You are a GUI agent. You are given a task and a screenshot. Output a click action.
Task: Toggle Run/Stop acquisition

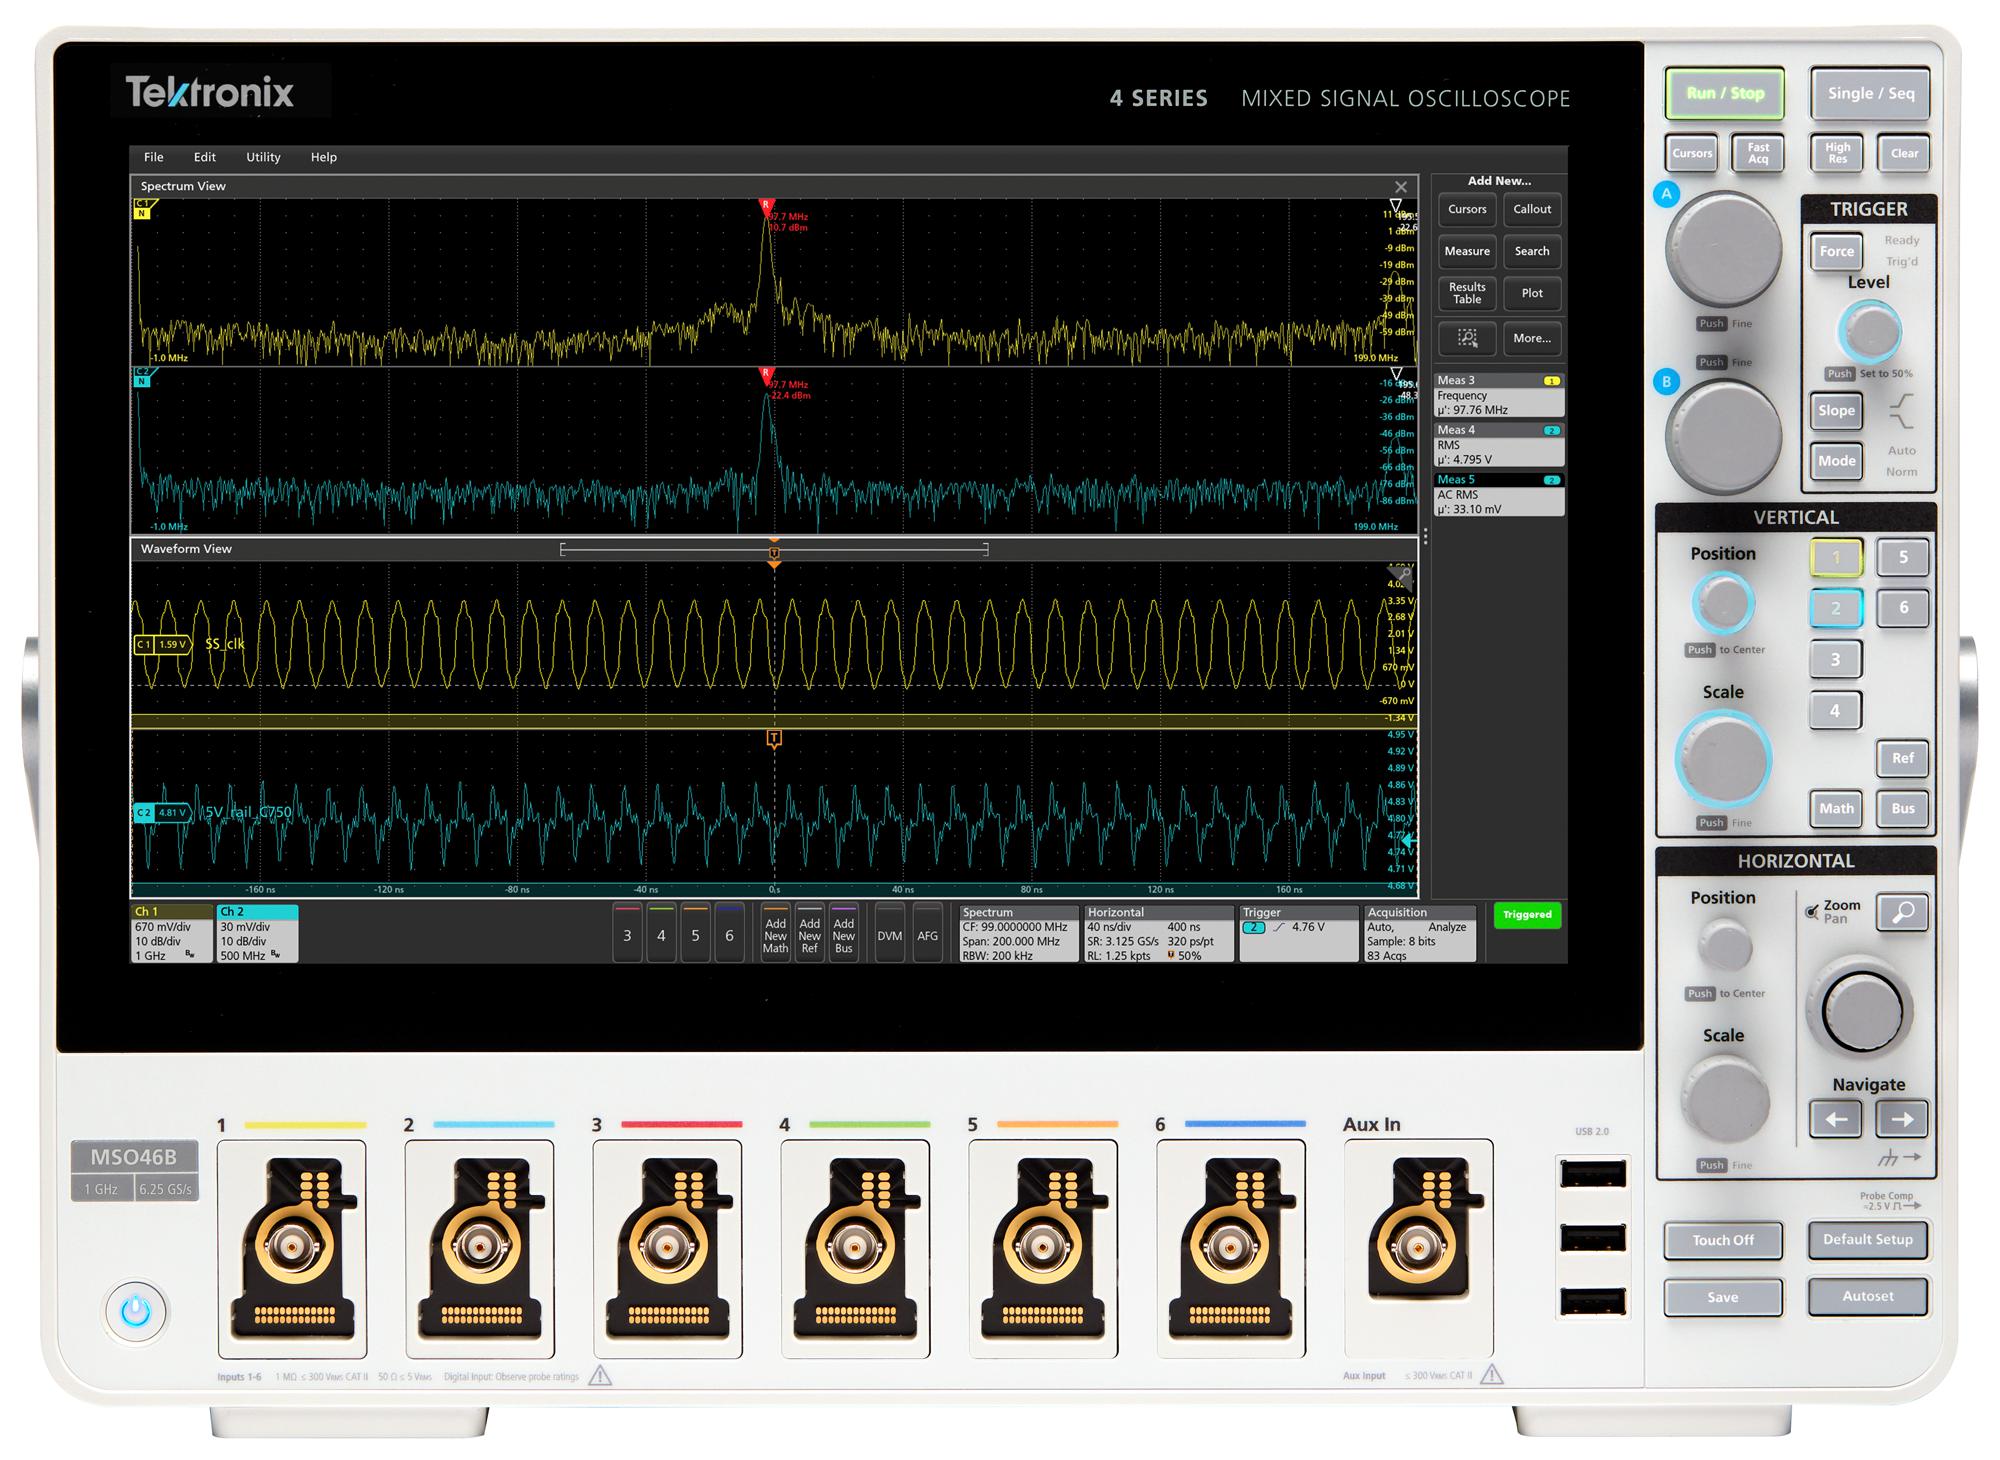point(1723,93)
